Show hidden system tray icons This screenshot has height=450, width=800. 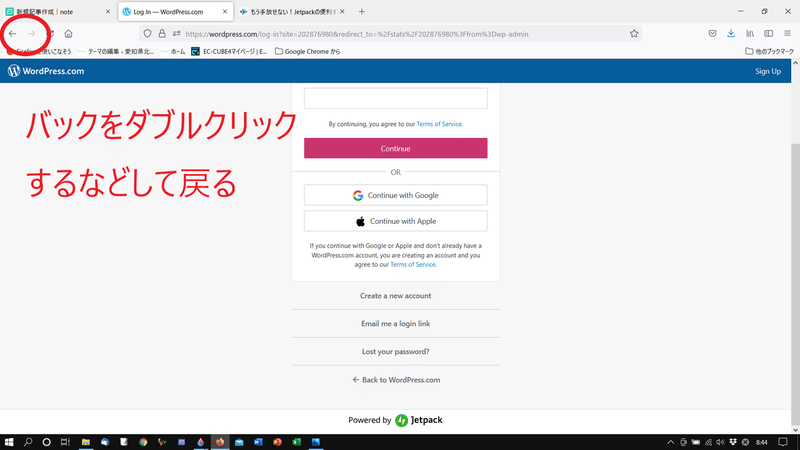point(670,442)
